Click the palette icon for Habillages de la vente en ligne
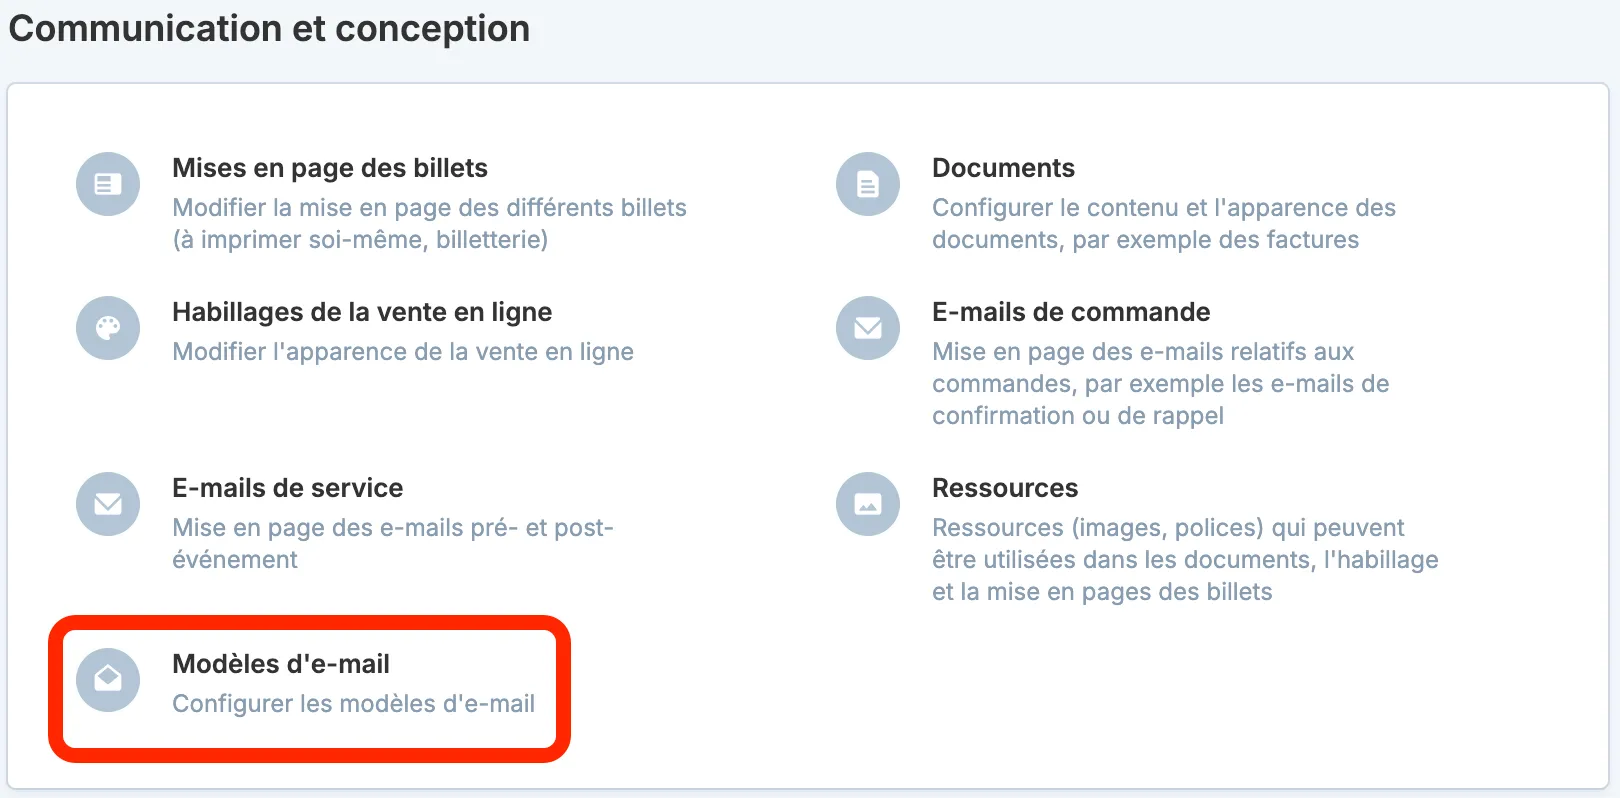 click(108, 328)
